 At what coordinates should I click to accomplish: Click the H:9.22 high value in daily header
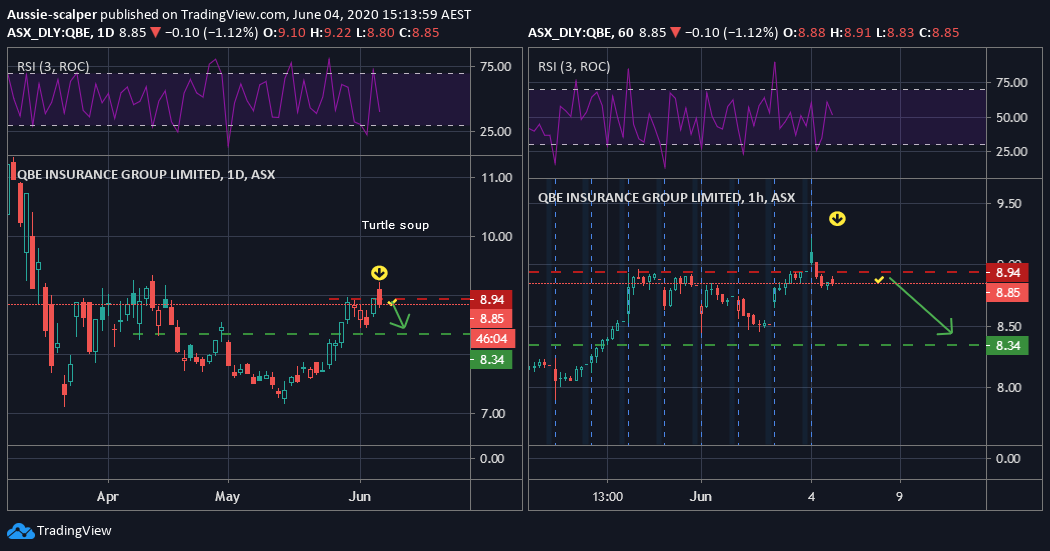pyautogui.click(x=333, y=32)
